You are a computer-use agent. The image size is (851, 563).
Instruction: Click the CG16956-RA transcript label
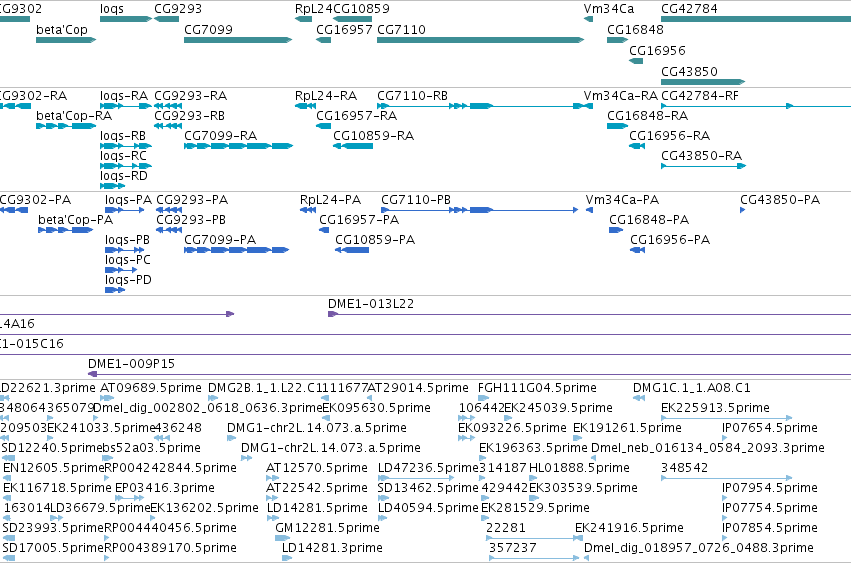(x=670, y=136)
